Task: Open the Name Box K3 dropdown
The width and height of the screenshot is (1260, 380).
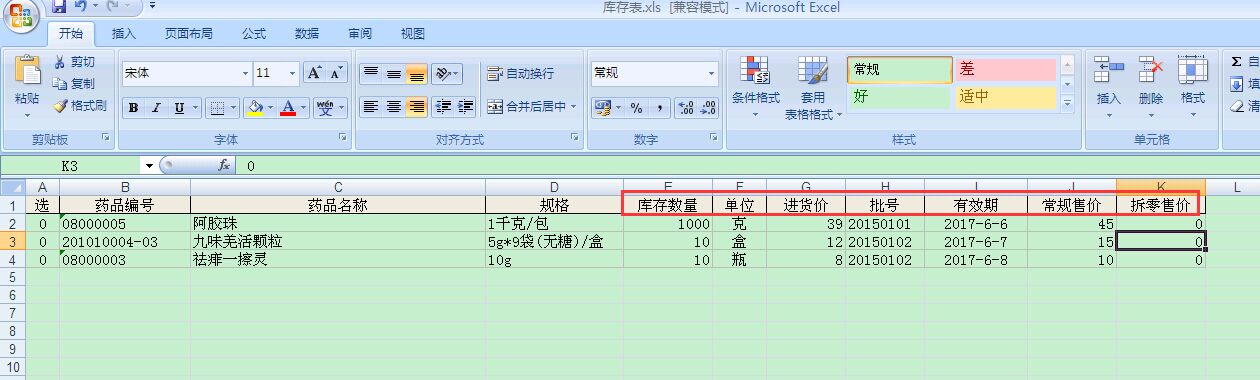Action: coord(149,165)
